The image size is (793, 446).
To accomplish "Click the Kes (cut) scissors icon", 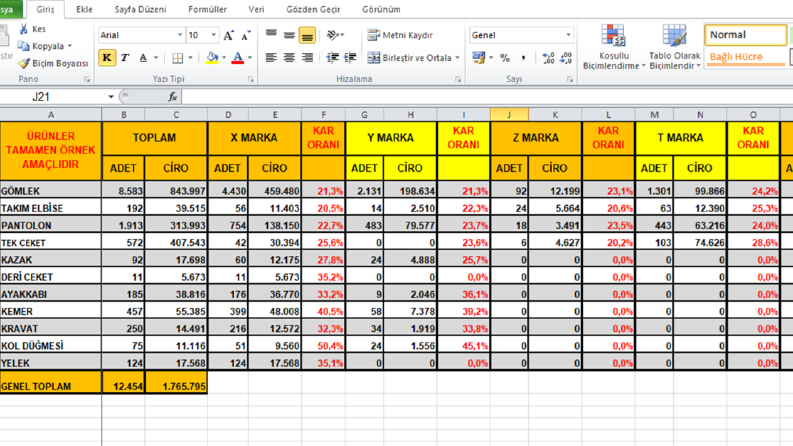I will point(23,29).
